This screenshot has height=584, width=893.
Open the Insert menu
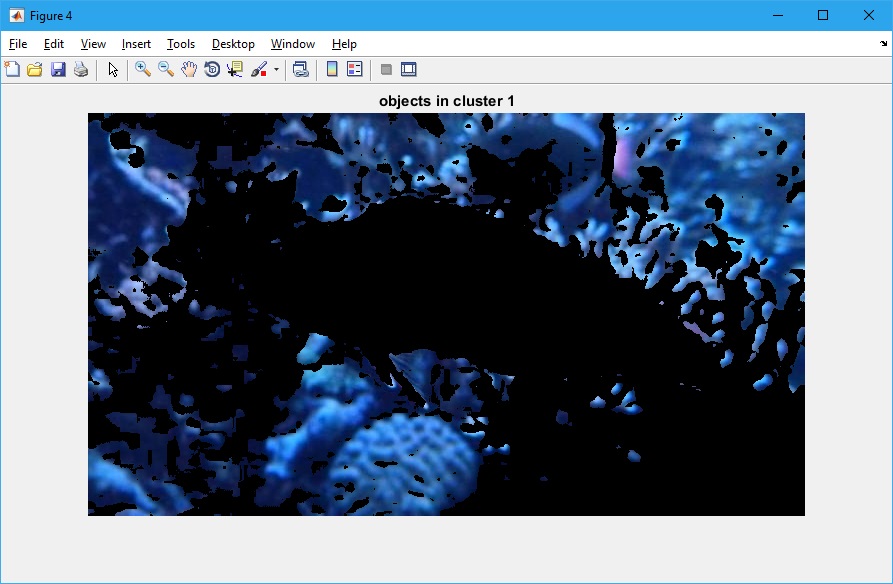(136, 44)
